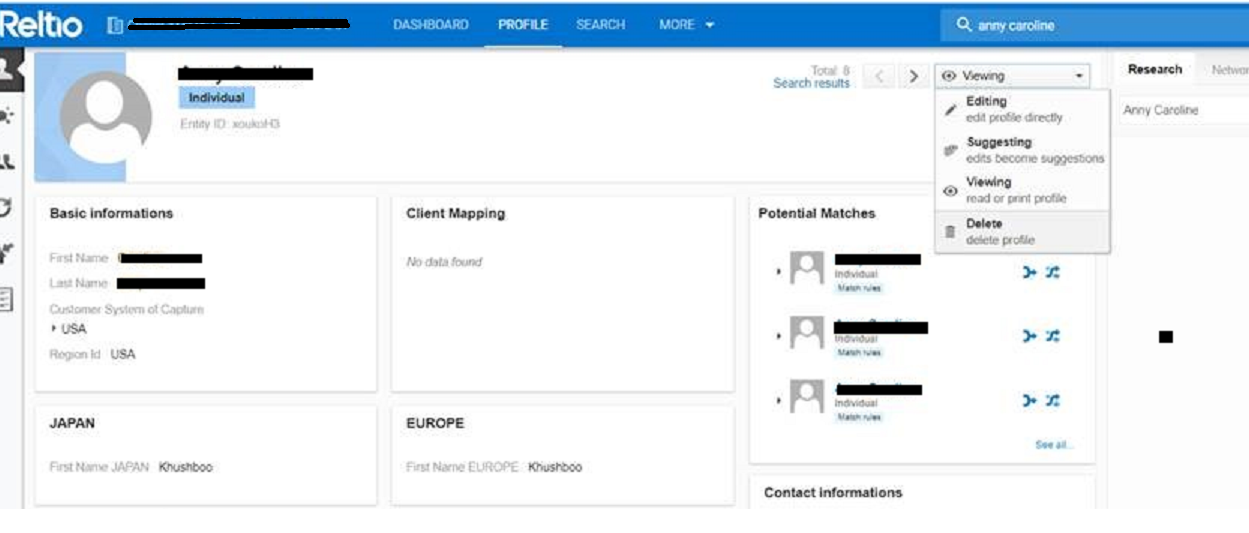This screenshot has height=533, width=1249.
Task: Click the No data found text
Action: [x=444, y=262]
